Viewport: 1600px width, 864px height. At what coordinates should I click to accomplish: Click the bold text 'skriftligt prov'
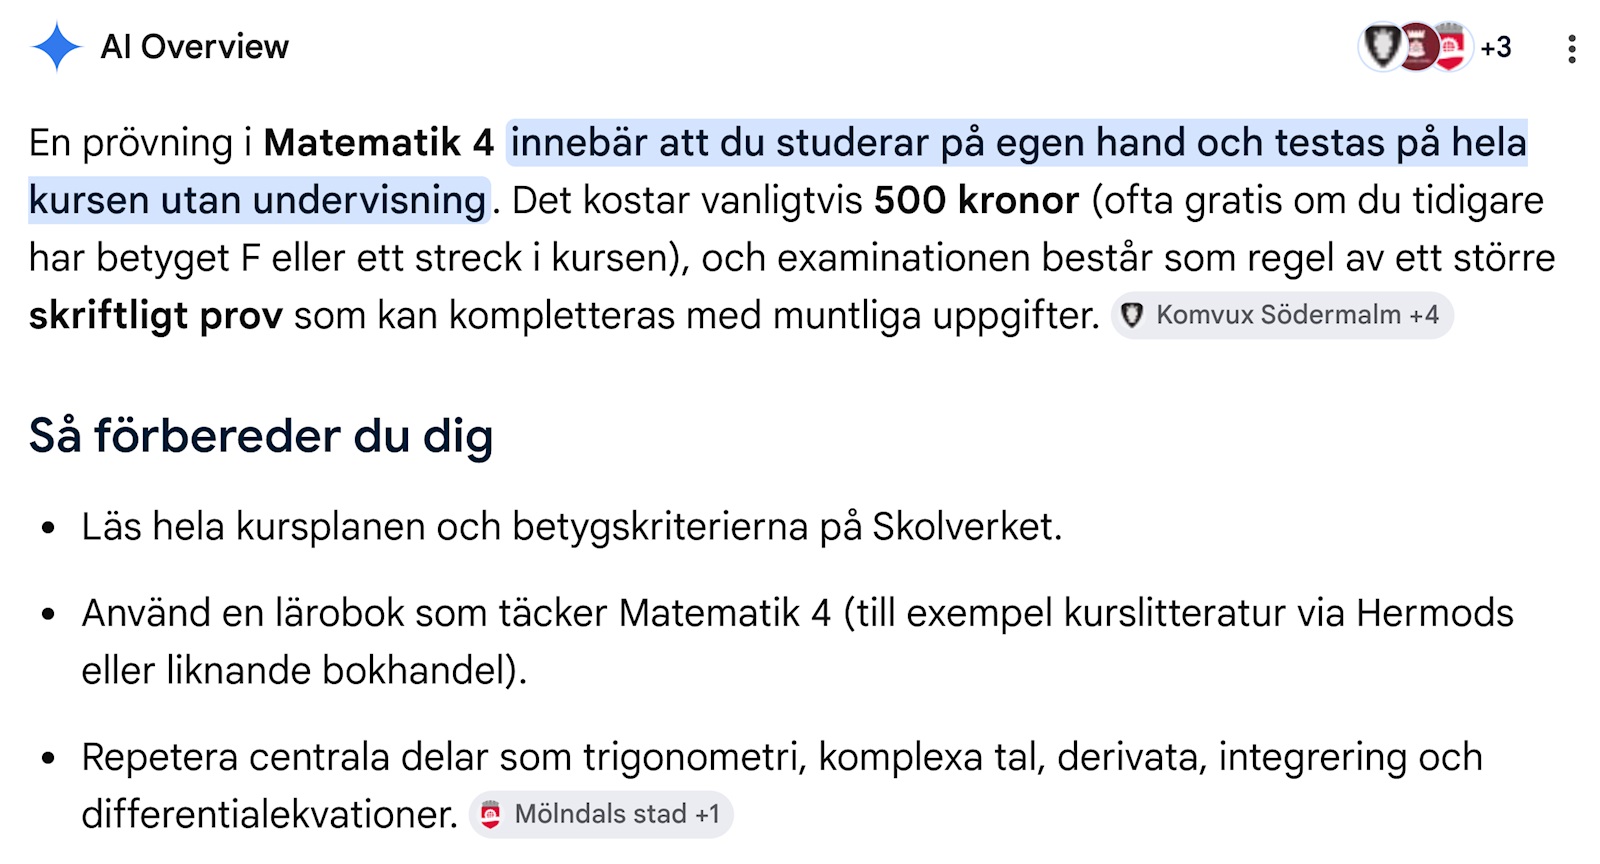coord(155,316)
